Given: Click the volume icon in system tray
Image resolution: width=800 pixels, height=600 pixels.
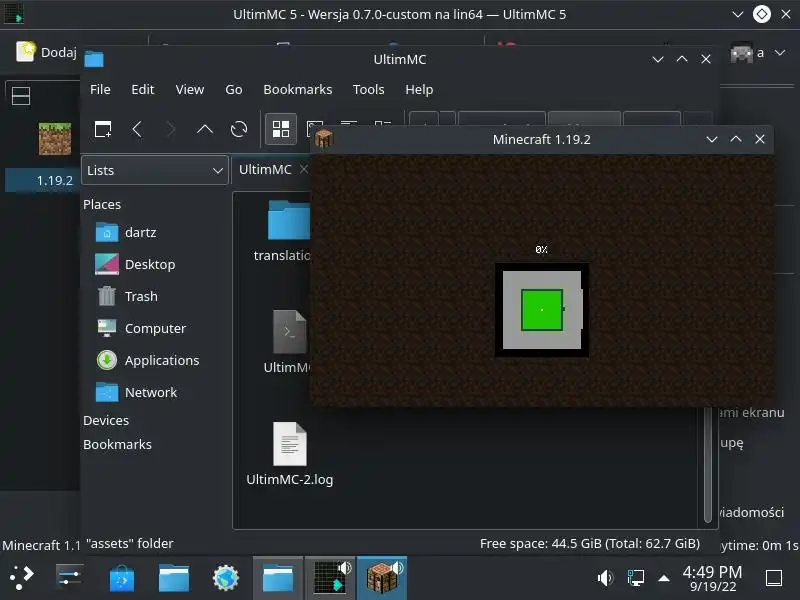Looking at the screenshot, I should (x=605, y=578).
